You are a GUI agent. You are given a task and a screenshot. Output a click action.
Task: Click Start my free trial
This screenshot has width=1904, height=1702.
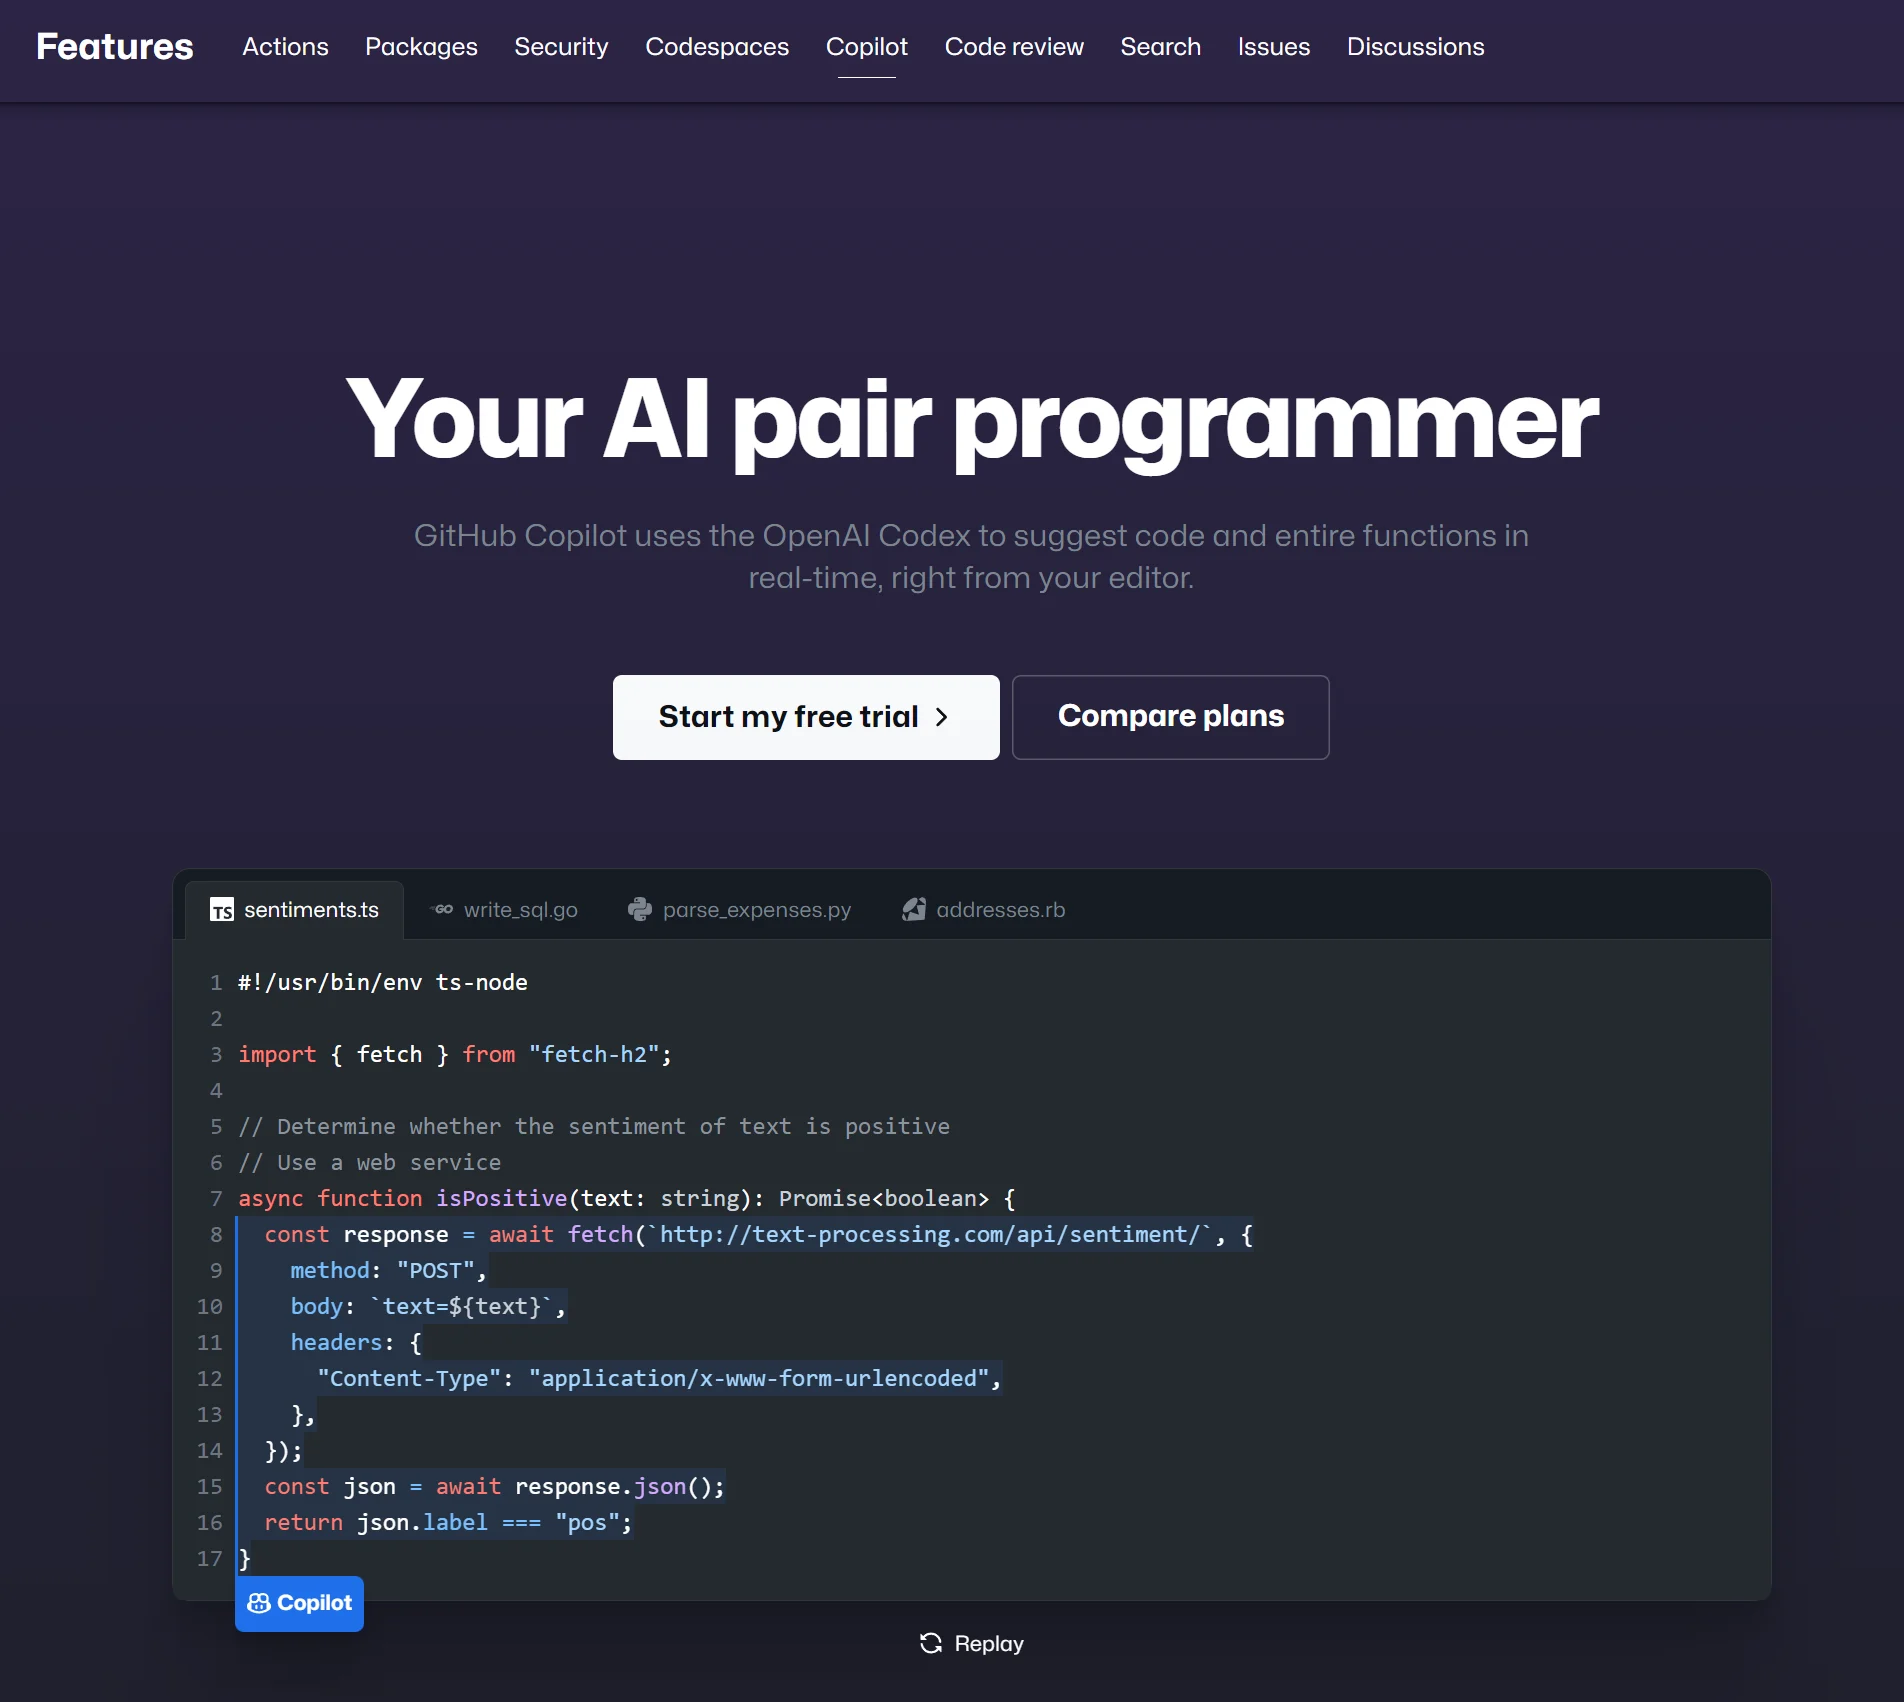pyautogui.click(x=806, y=717)
